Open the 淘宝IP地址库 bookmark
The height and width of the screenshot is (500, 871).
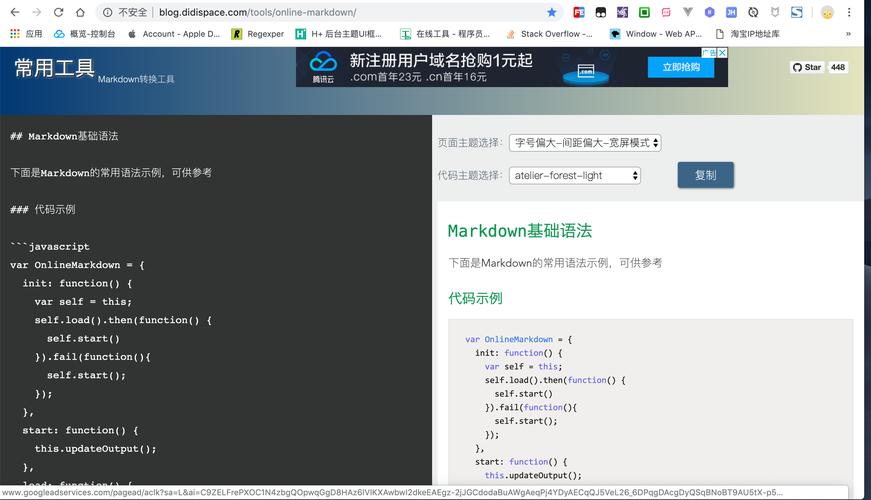[748, 34]
